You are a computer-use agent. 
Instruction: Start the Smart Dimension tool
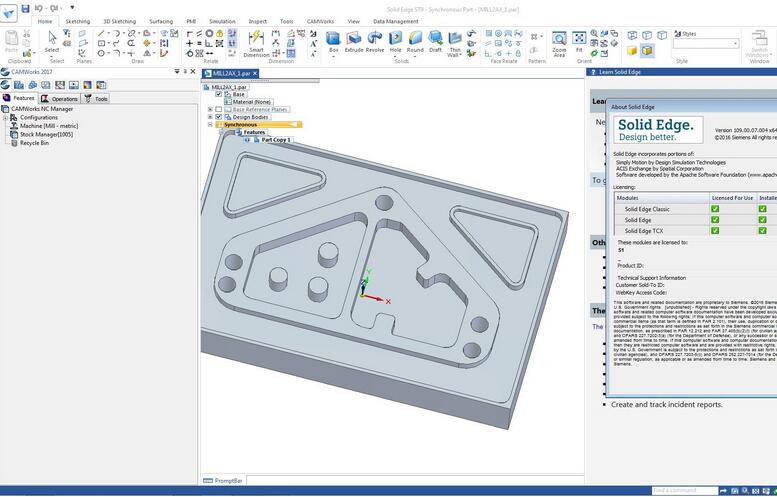(x=256, y=44)
